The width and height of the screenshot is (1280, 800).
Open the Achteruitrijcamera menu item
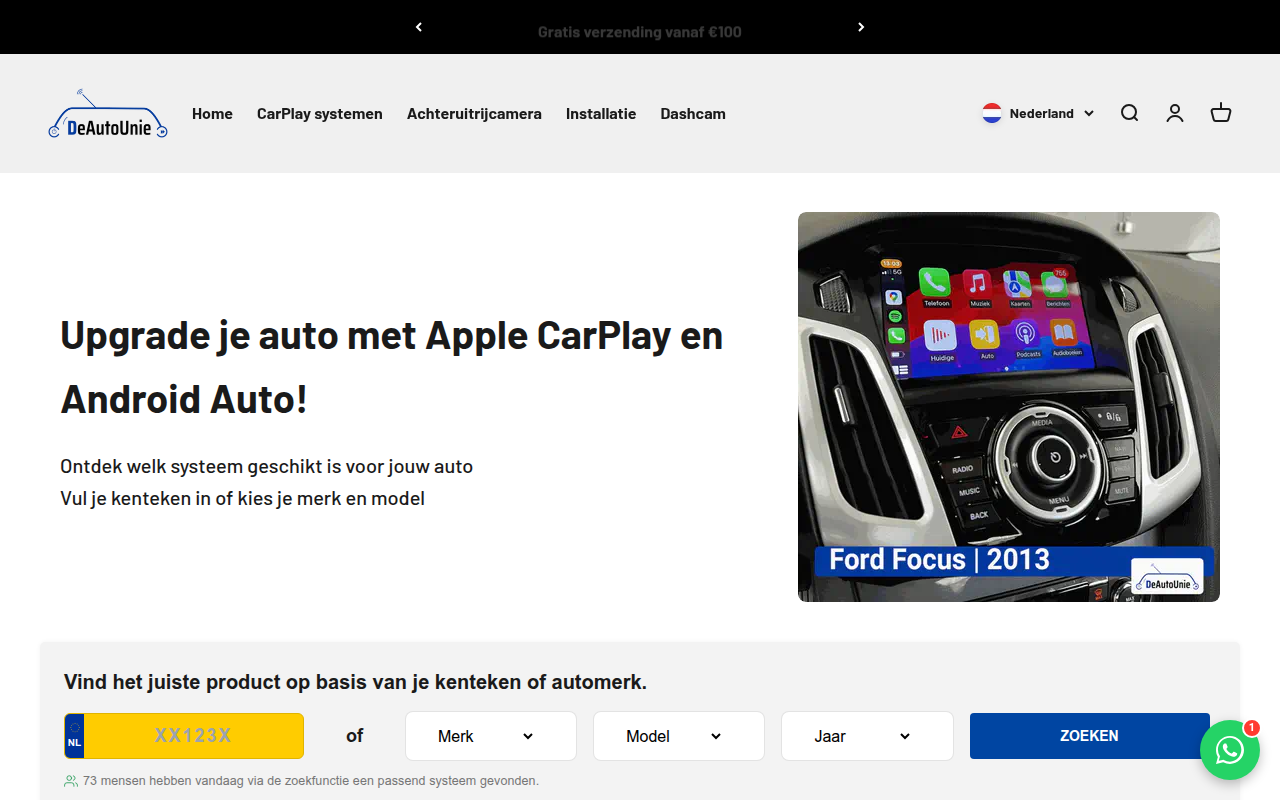click(x=474, y=114)
